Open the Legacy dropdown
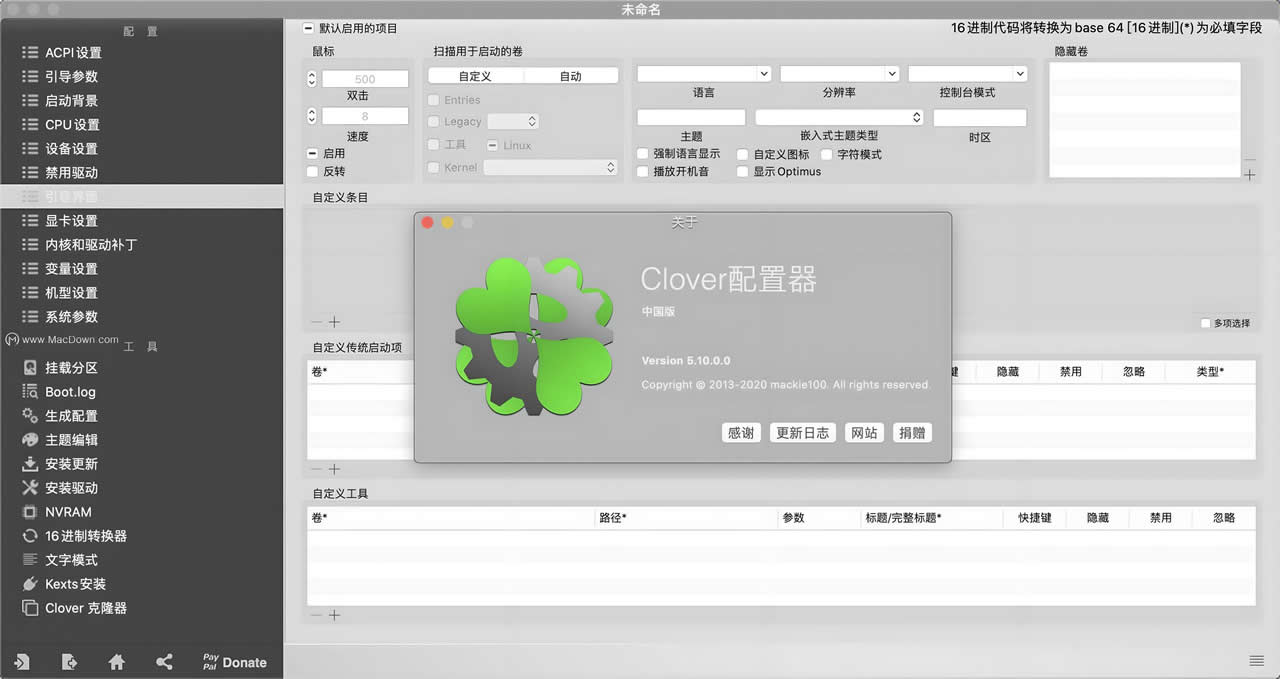Viewport: 1280px width, 679px height. (x=513, y=121)
